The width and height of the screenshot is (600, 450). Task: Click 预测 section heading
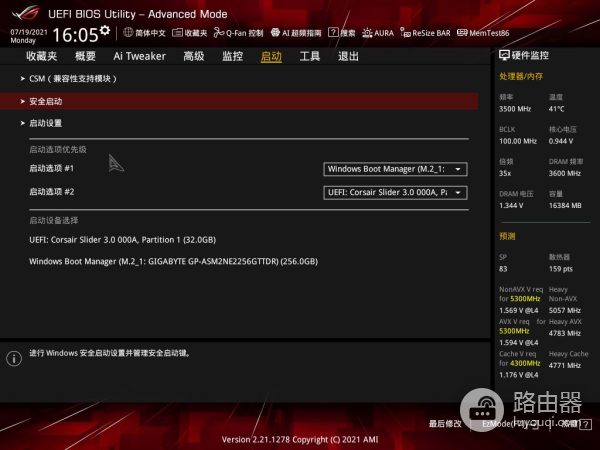(x=507, y=236)
